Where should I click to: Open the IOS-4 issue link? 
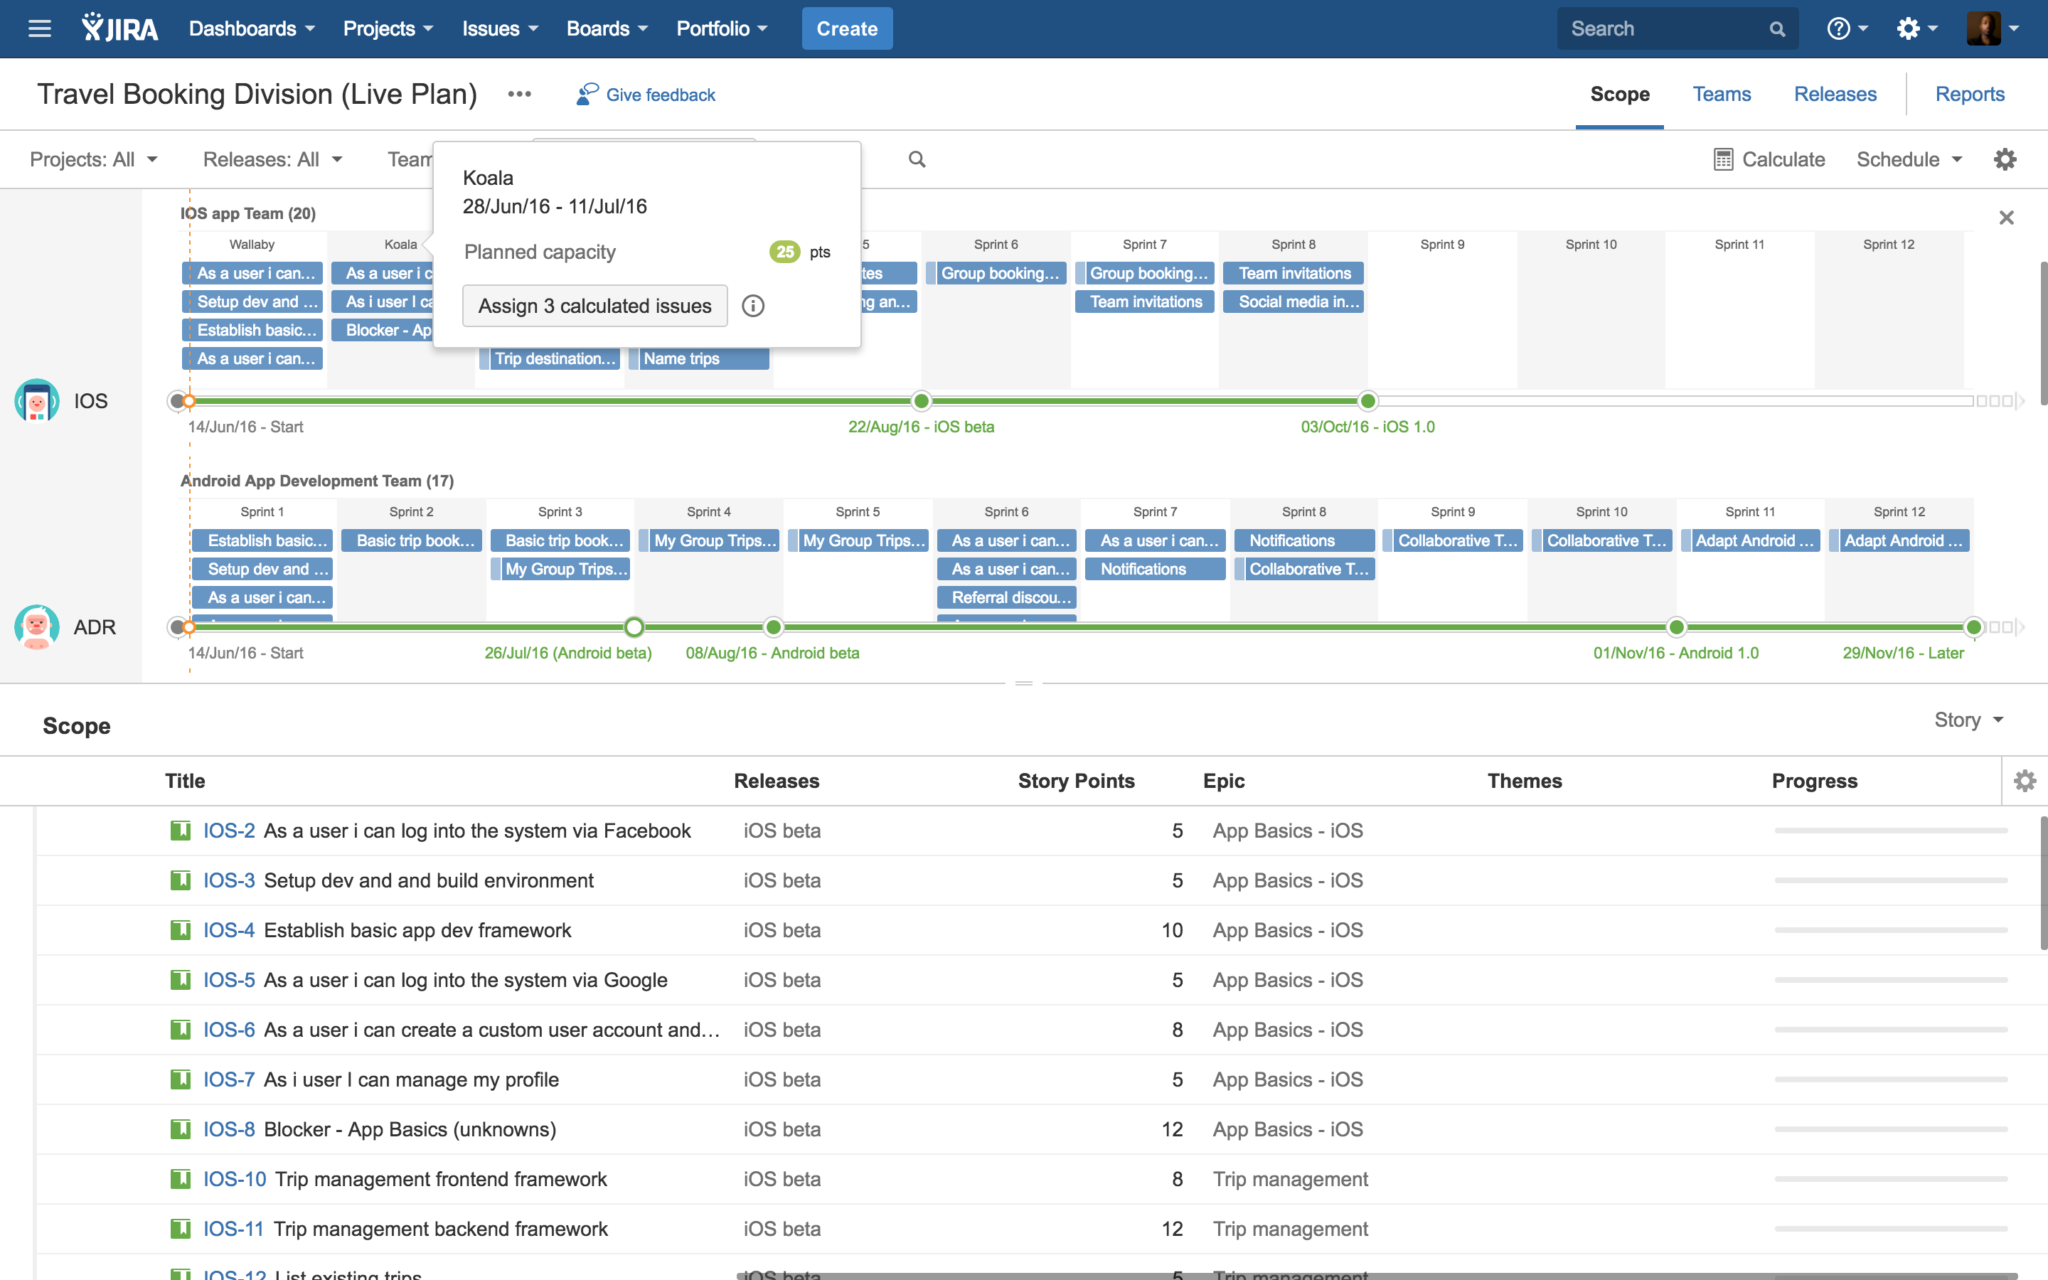click(x=229, y=930)
